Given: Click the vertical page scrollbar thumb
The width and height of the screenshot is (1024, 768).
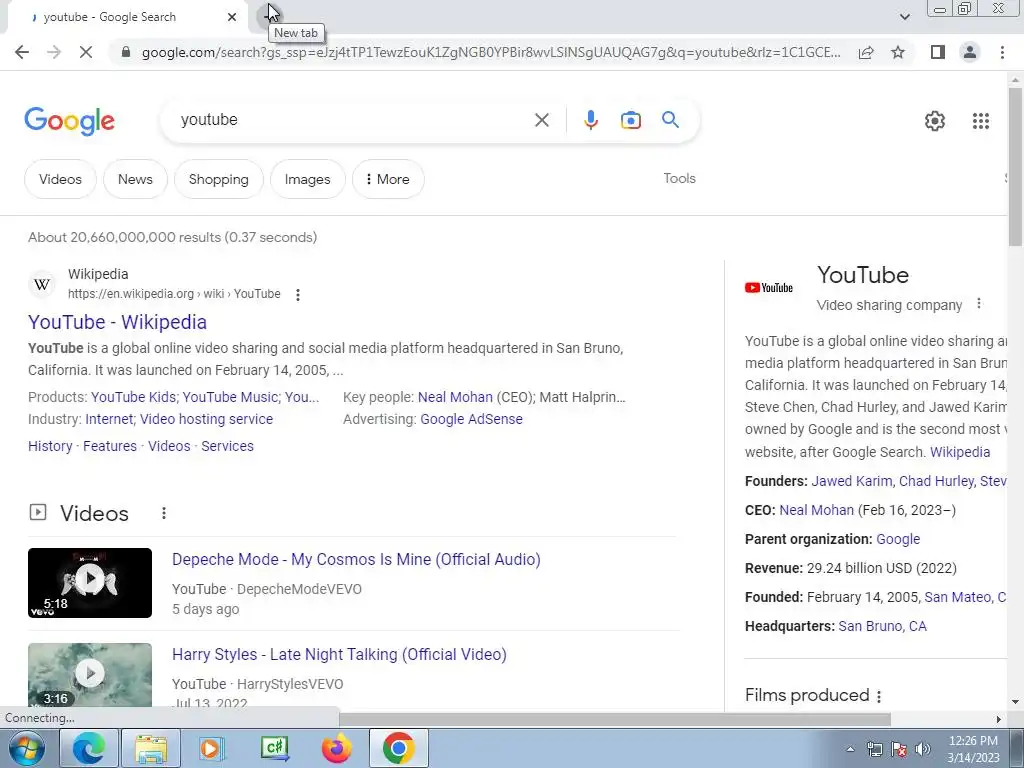Looking at the screenshot, I should tap(1015, 167).
